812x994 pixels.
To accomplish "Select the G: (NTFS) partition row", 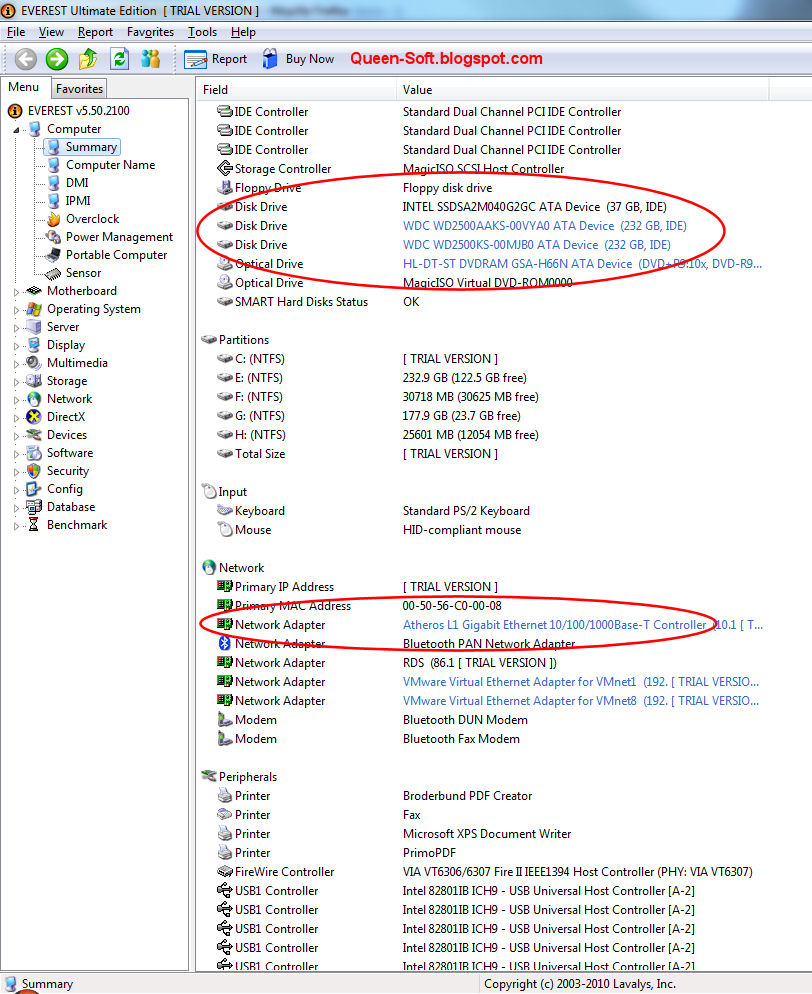I will tap(482, 416).
